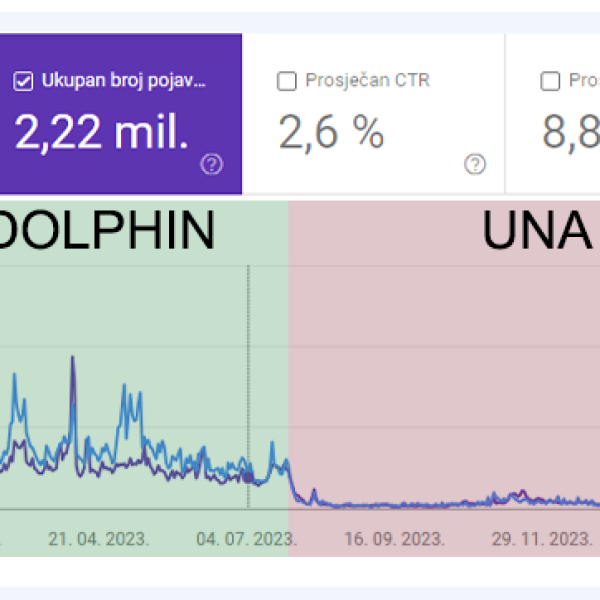Viewport: 600px width, 600px height.
Task: Click the 21. 04. 2023. axis date
Action: pos(99,539)
